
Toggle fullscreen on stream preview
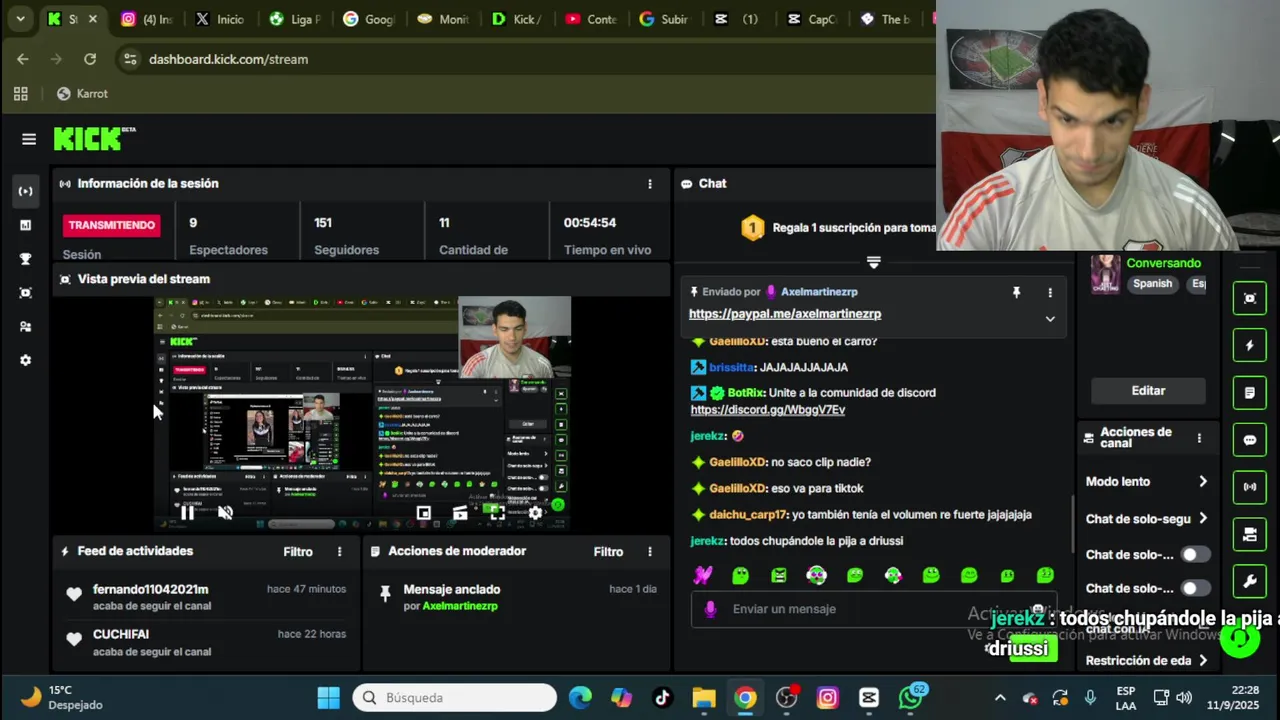497,513
